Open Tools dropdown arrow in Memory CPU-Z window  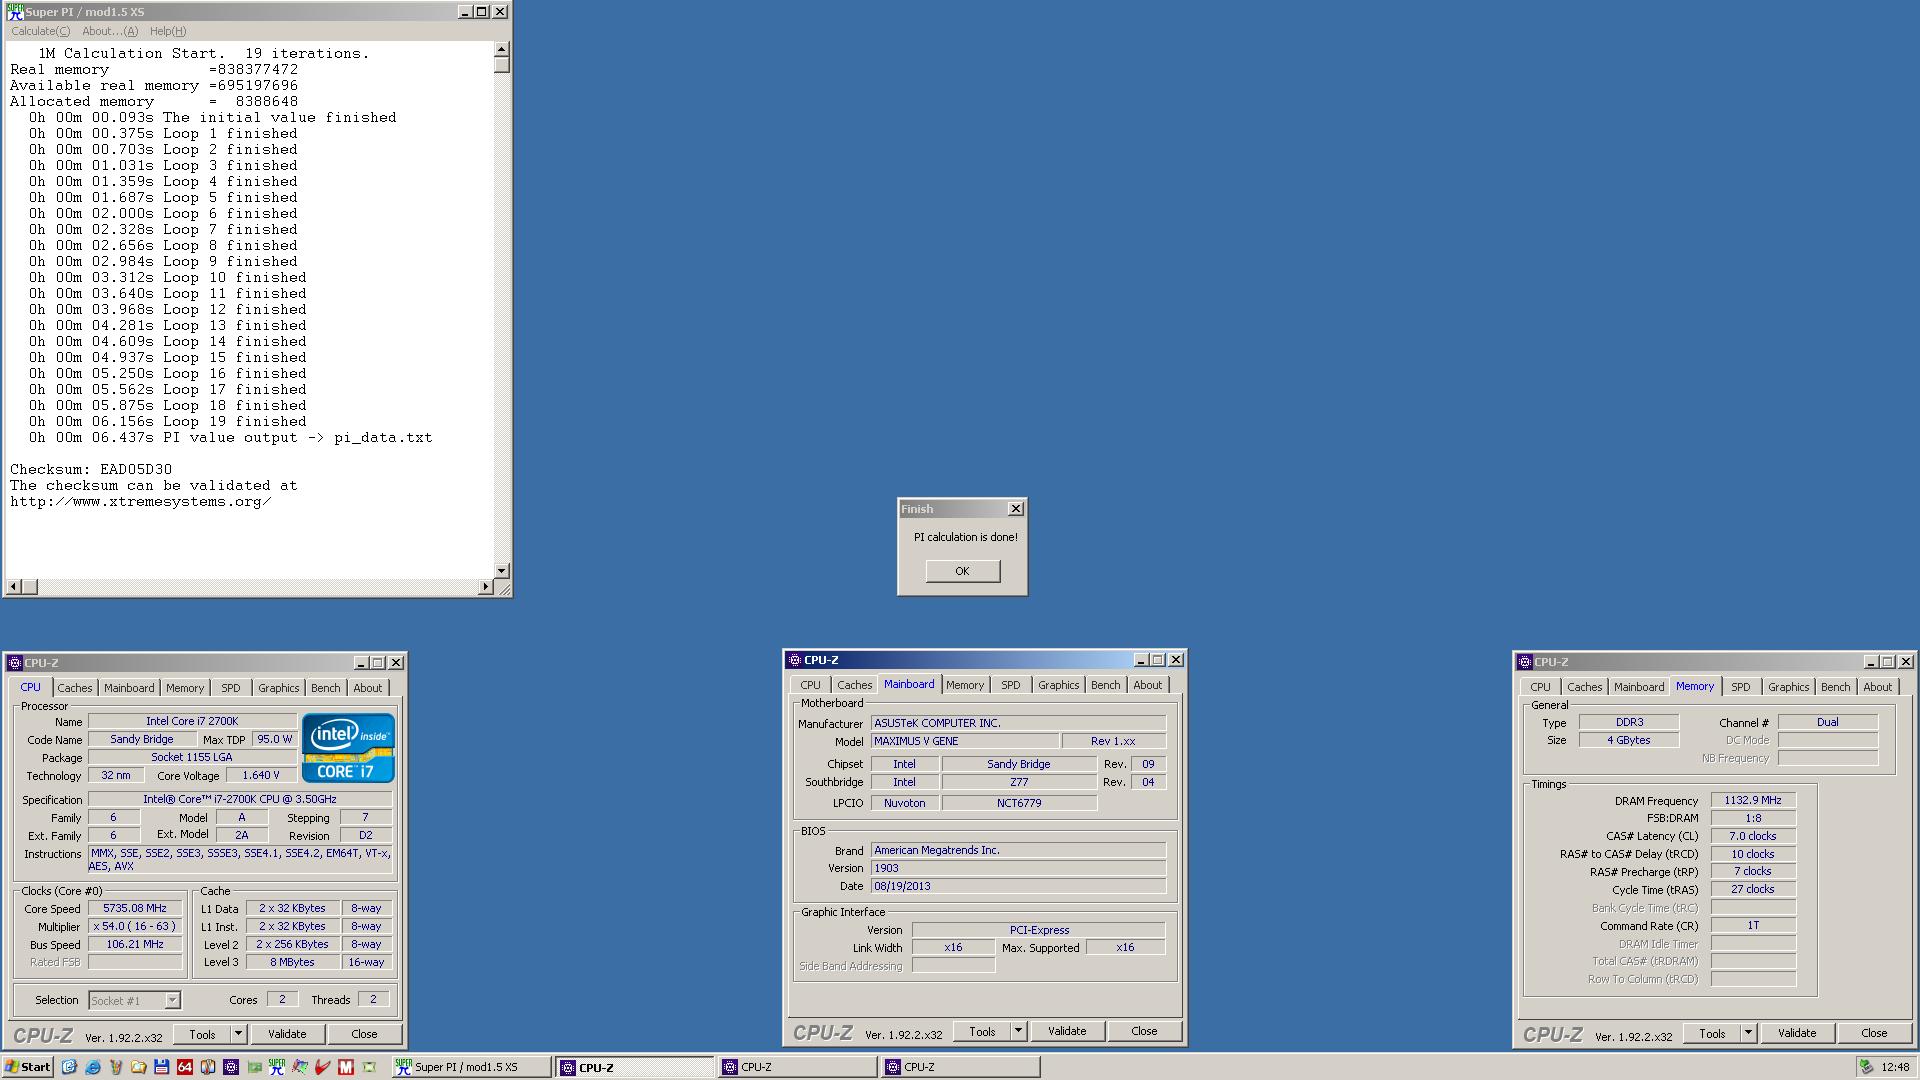(1748, 1033)
